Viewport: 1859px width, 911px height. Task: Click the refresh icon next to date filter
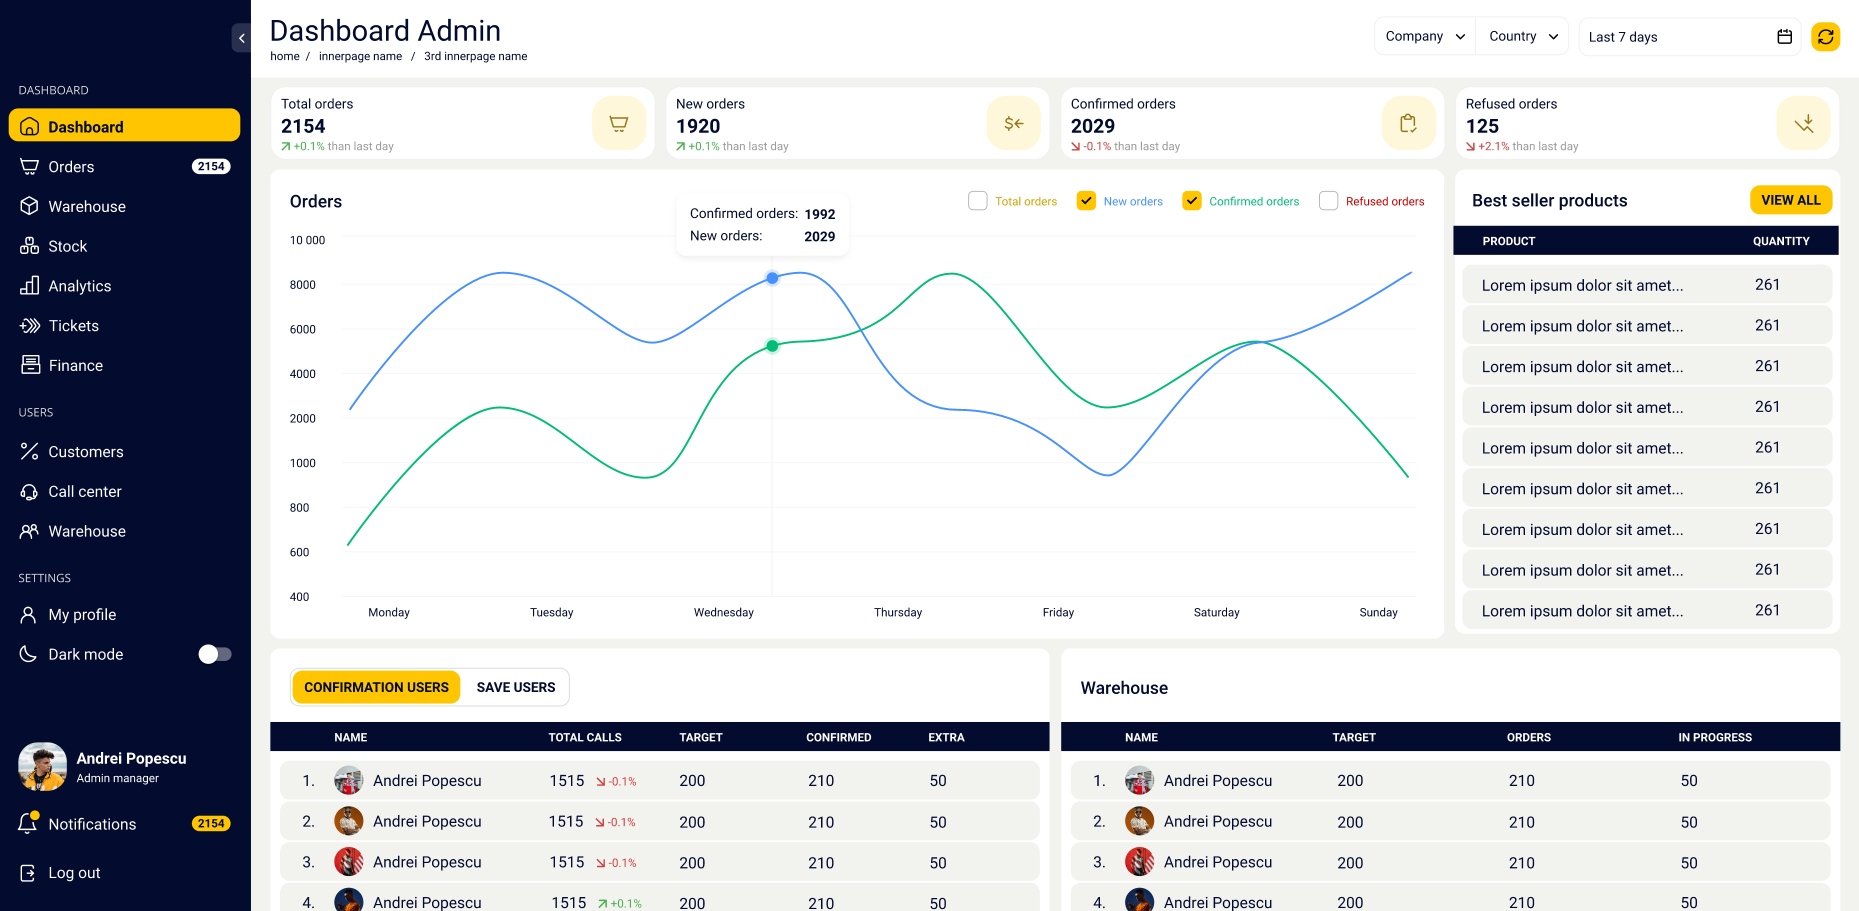pyautogui.click(x=1825, y=36)
